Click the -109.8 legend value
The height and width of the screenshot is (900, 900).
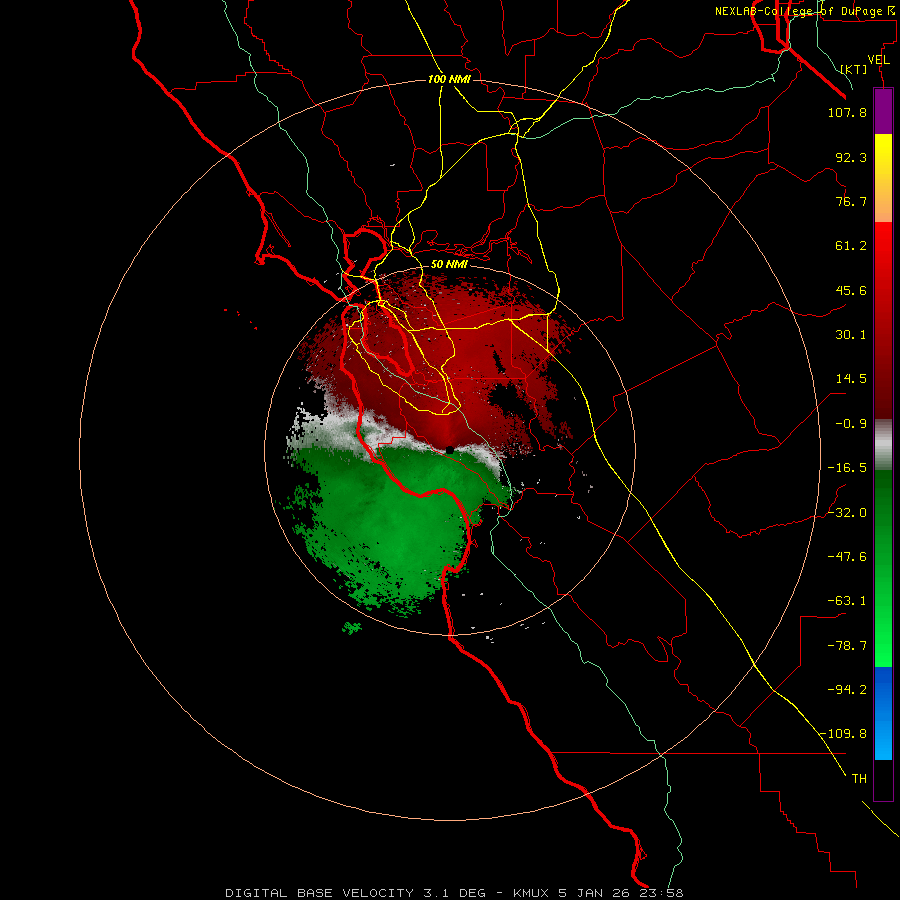pos(844,734)
